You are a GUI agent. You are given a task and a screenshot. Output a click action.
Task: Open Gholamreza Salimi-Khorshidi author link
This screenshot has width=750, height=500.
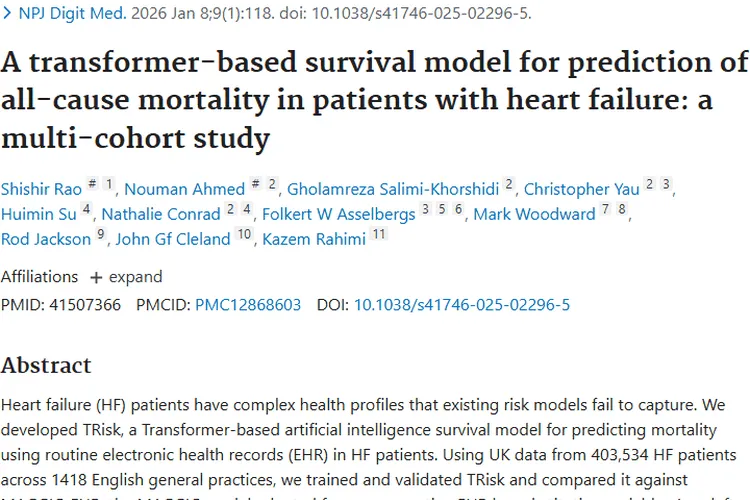(x=393, y=189)
